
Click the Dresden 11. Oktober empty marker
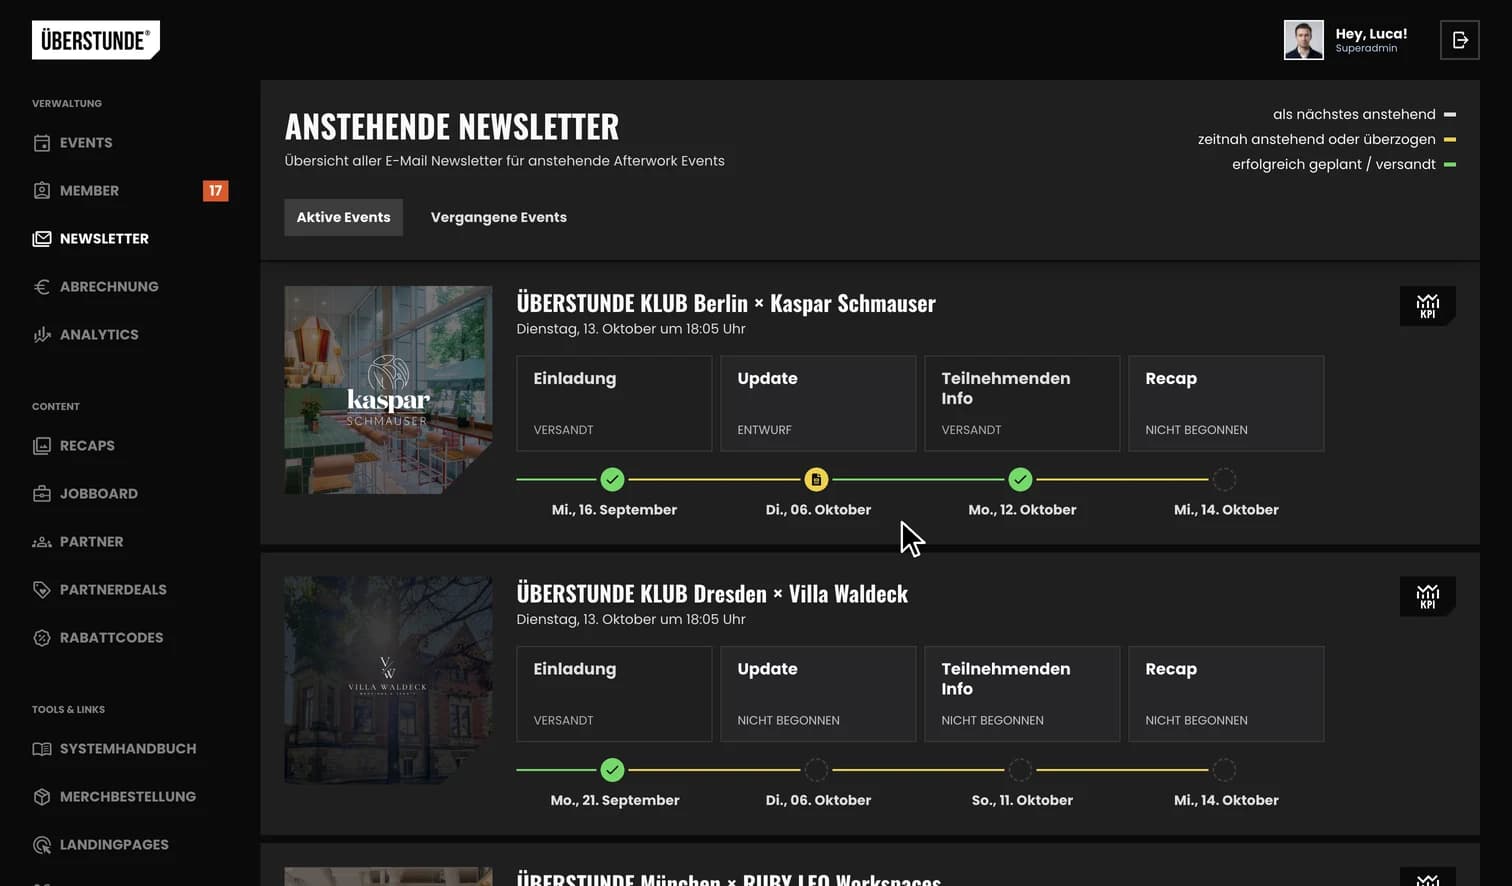[x=1020, y=770]
